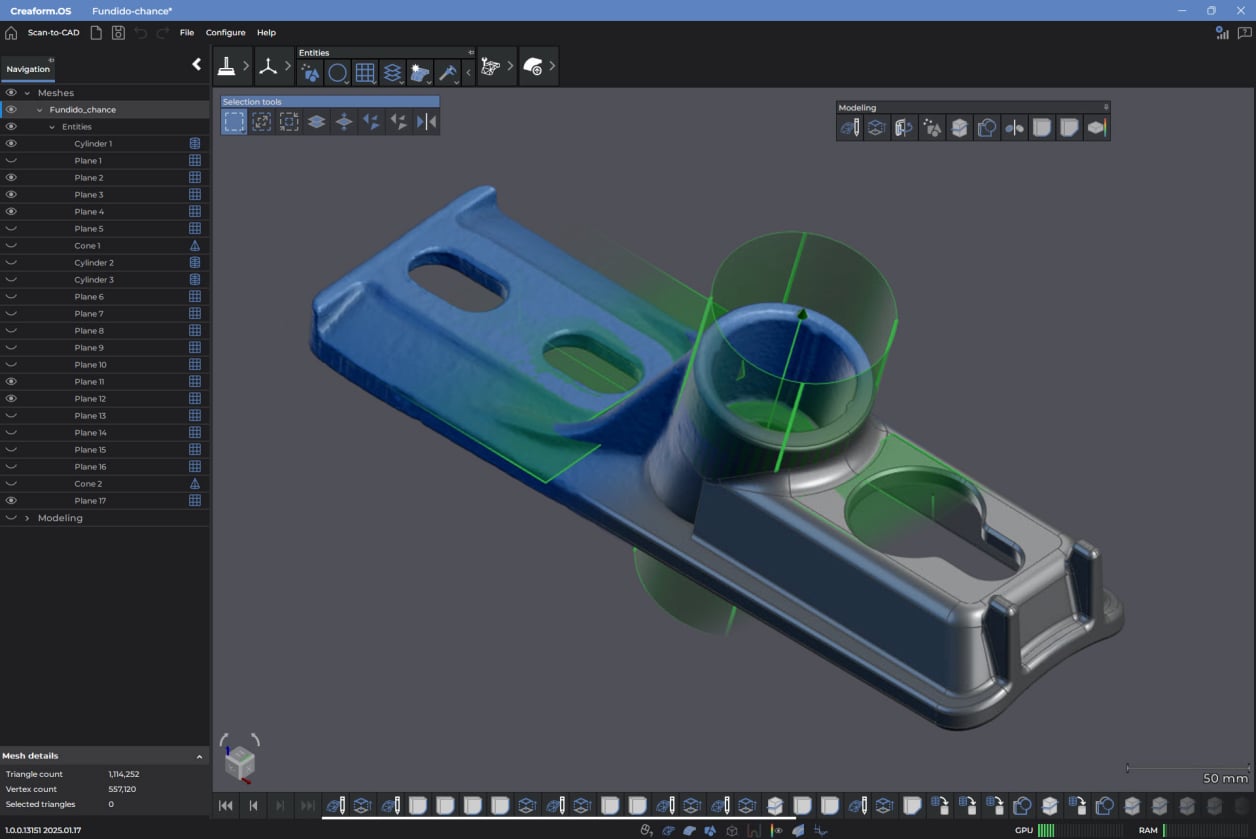Switch to the Navigation tab
The image size is (1256, 839).
point(28,69)
